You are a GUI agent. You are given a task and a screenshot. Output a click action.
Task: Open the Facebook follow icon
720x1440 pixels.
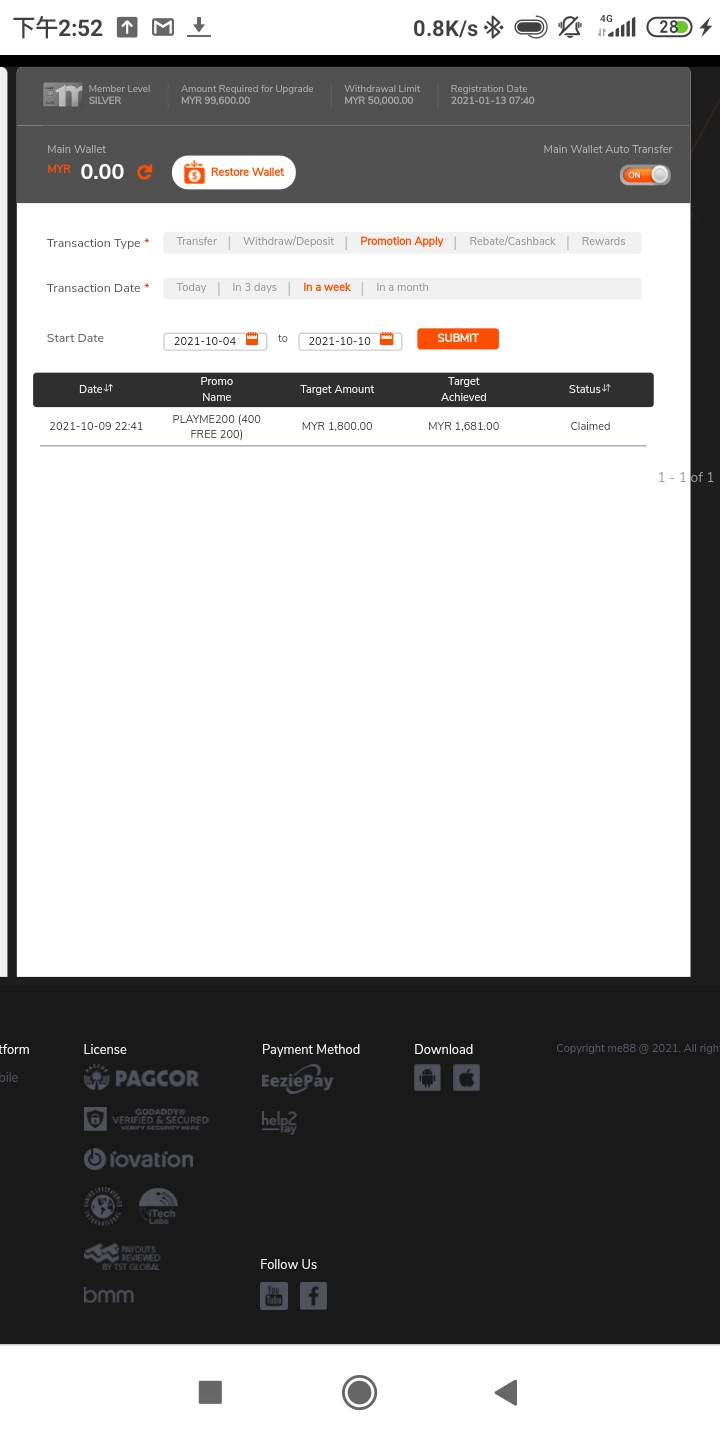point(313,1296)
